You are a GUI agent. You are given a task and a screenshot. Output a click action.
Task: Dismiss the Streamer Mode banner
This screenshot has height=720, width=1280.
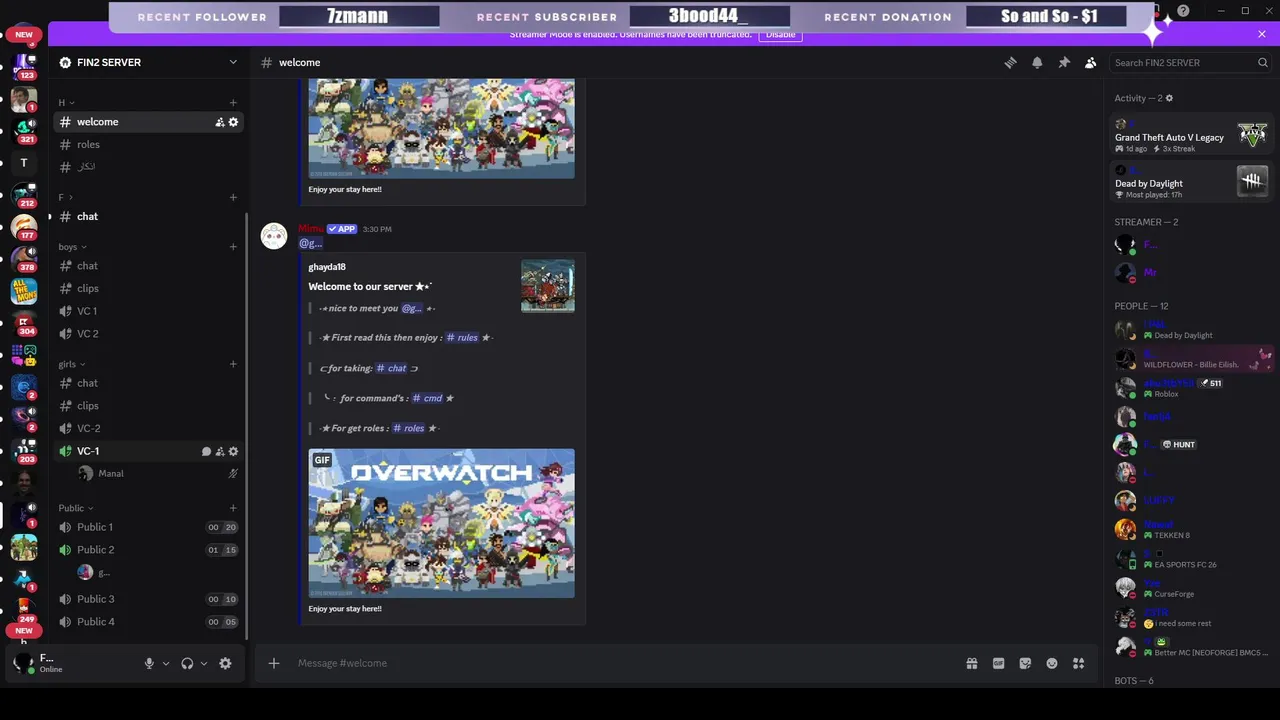click(1262, 34)
